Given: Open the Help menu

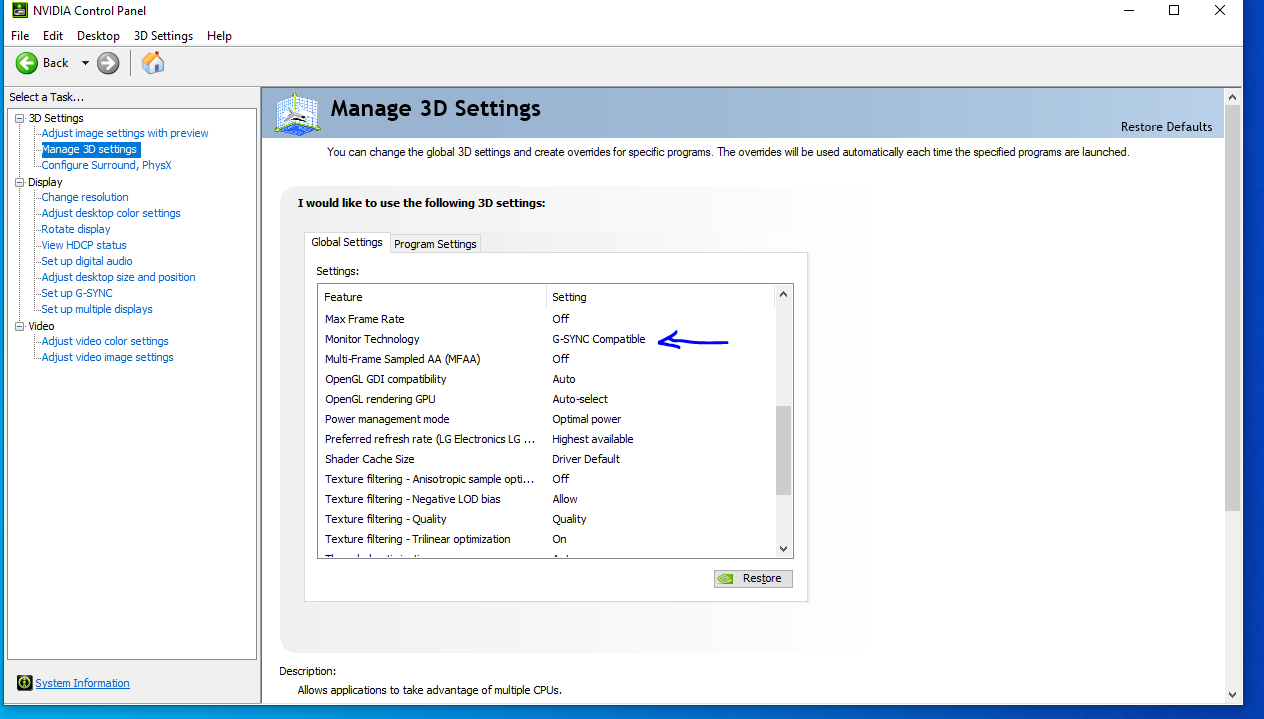Looking at the screenshot, I should coord(219,36).
